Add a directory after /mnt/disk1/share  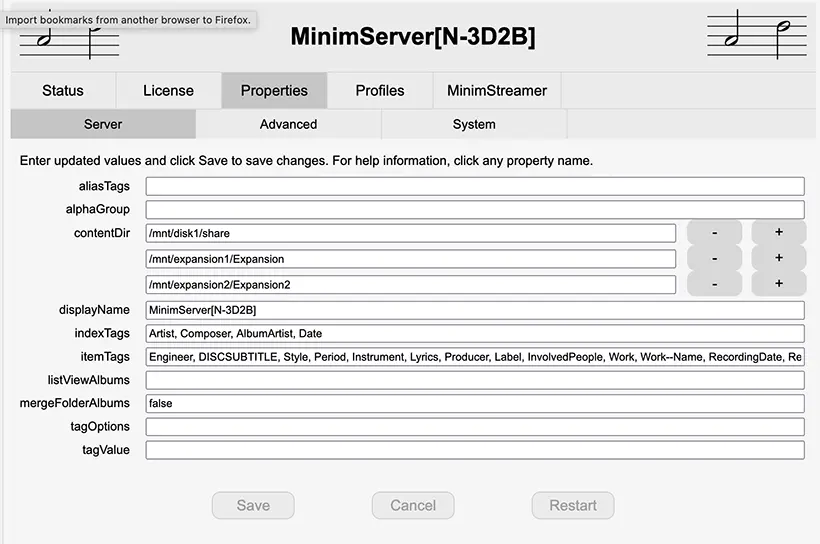click(x=779, y=232)
